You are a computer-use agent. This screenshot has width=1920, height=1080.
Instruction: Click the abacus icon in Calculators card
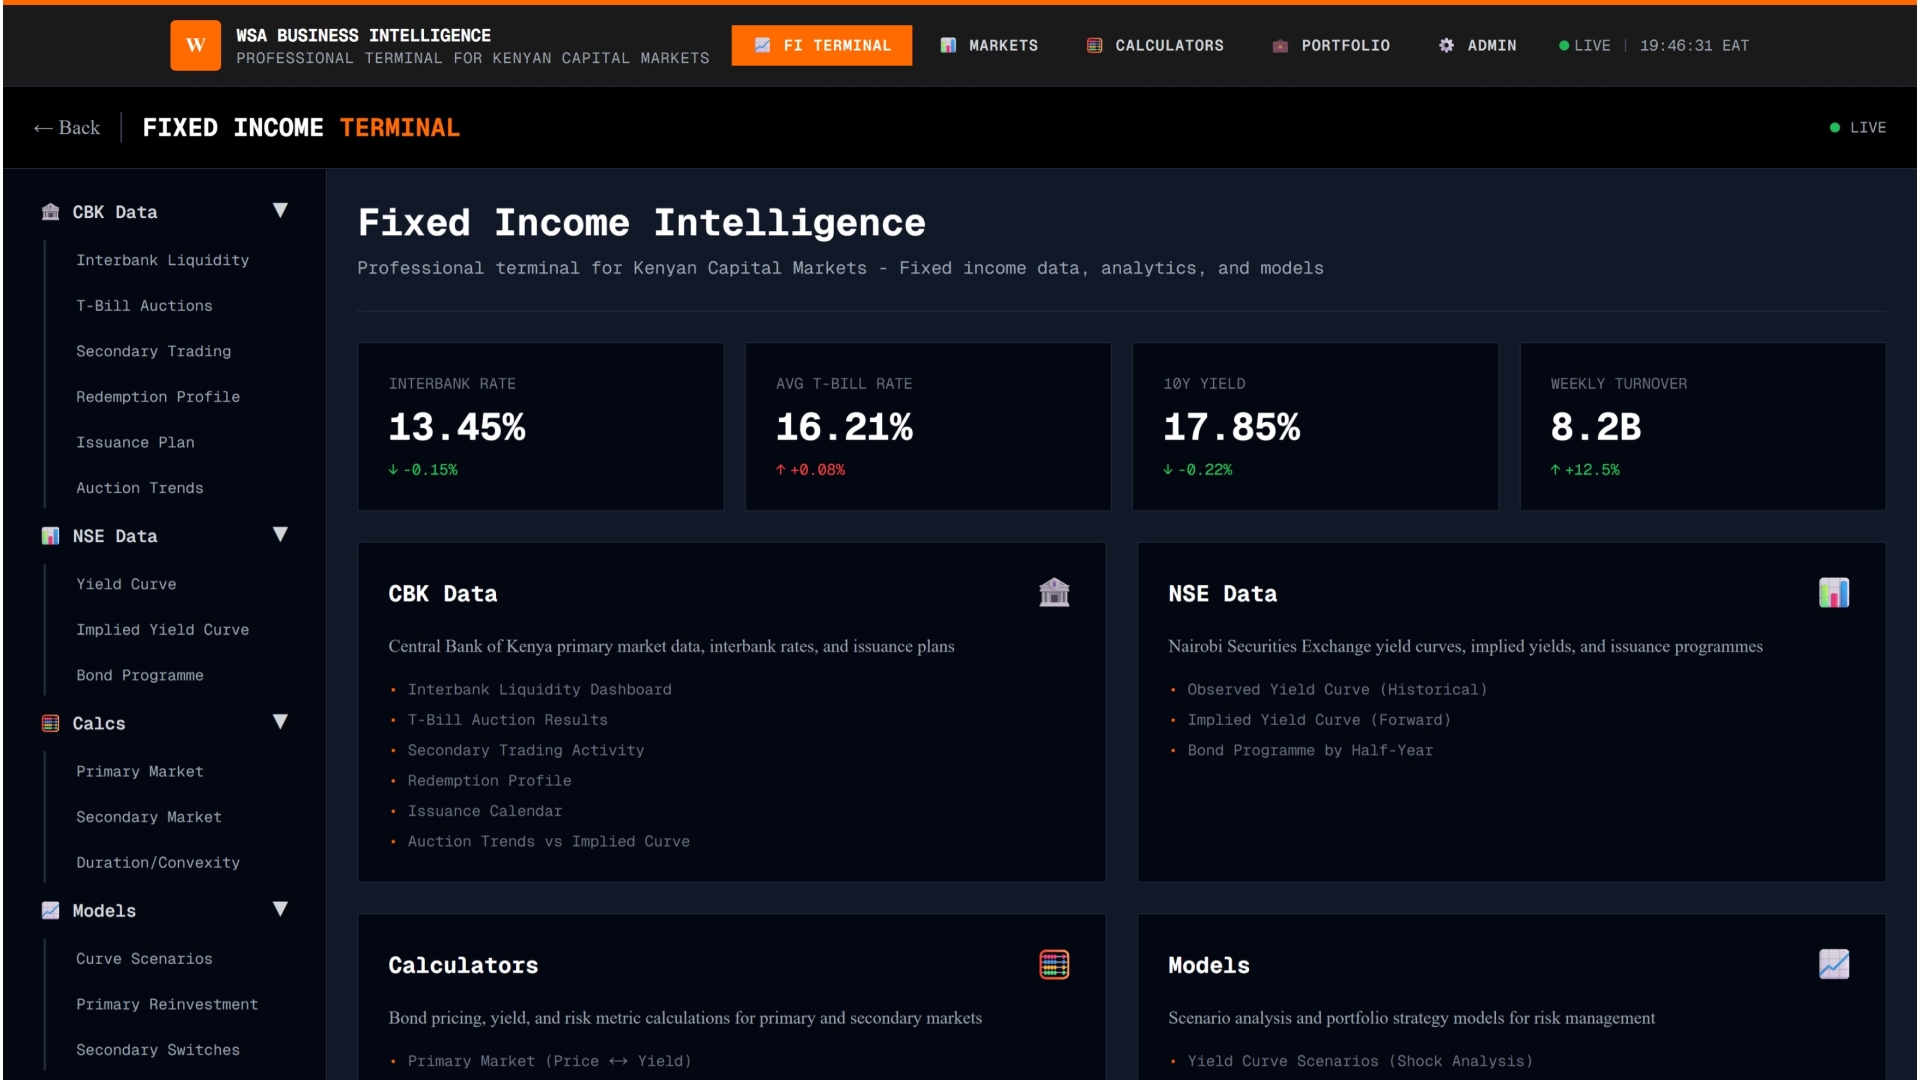point(1054,964)
